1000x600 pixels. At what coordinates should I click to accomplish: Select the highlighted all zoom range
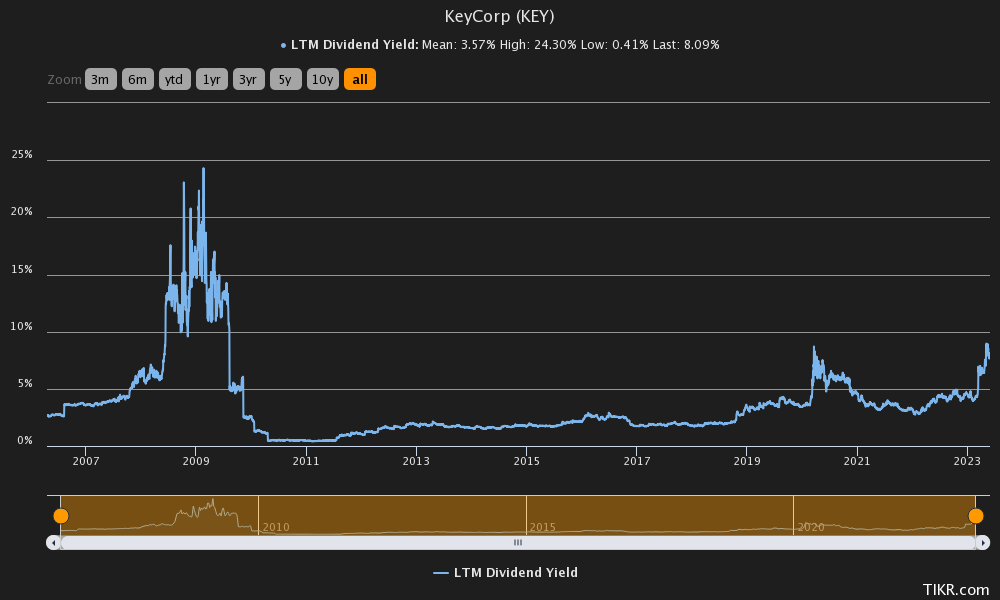tap(359, 79)
